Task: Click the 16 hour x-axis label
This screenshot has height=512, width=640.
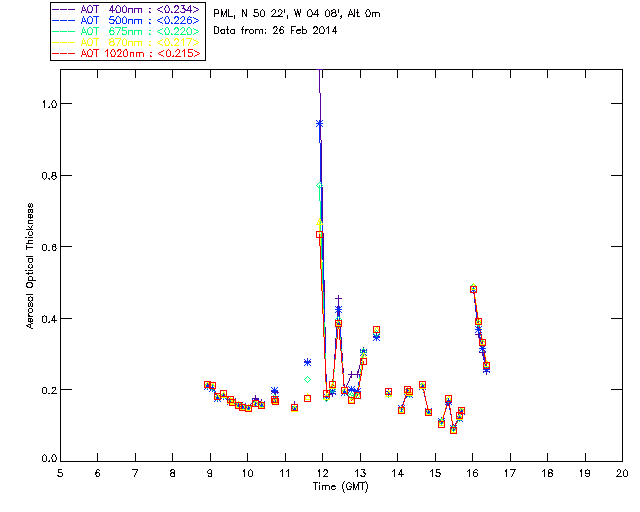Action: (x=472, y=473)
